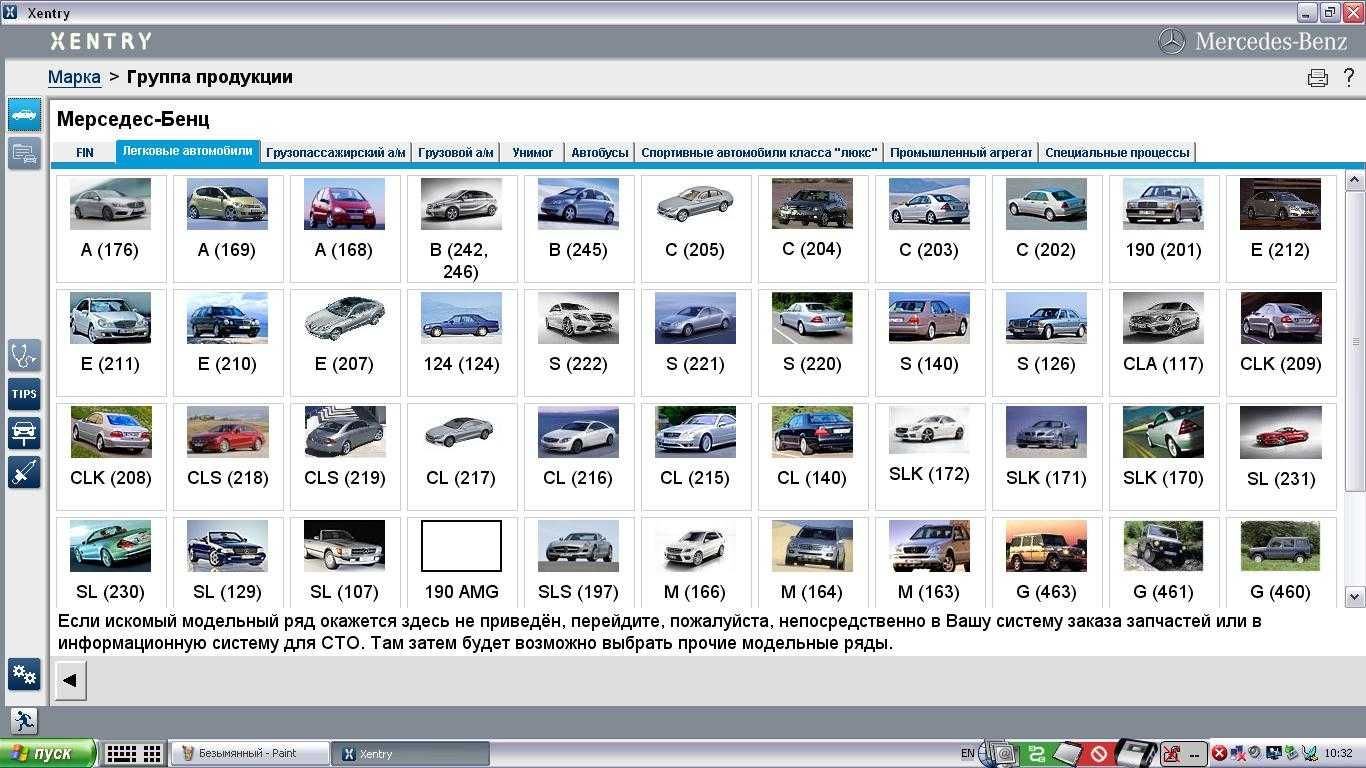The width and height of the screenshot is (1366, 768).
Task: Click the back arrow button
Action: tap(70, 680)
